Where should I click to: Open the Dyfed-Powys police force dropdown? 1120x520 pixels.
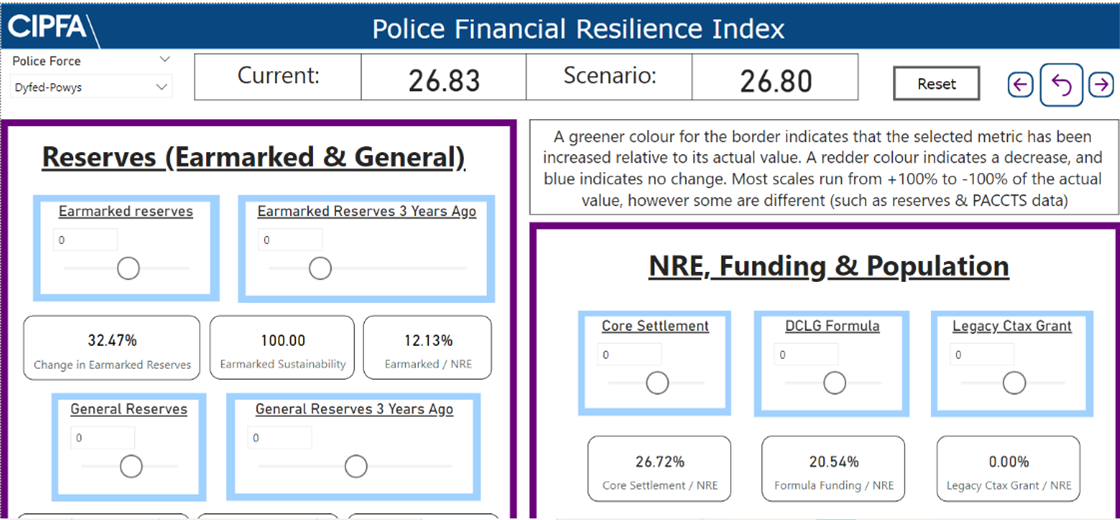(91, 88)
